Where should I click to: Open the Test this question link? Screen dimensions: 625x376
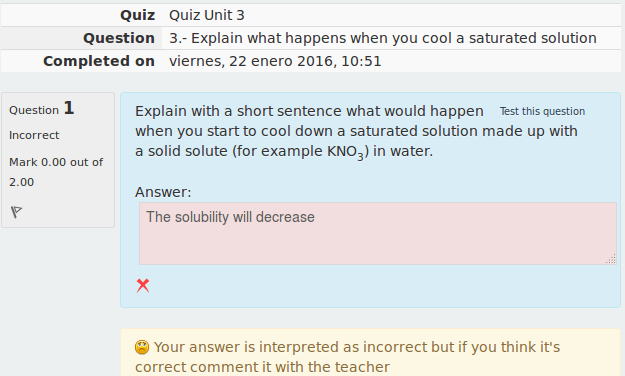click(542, 111)
